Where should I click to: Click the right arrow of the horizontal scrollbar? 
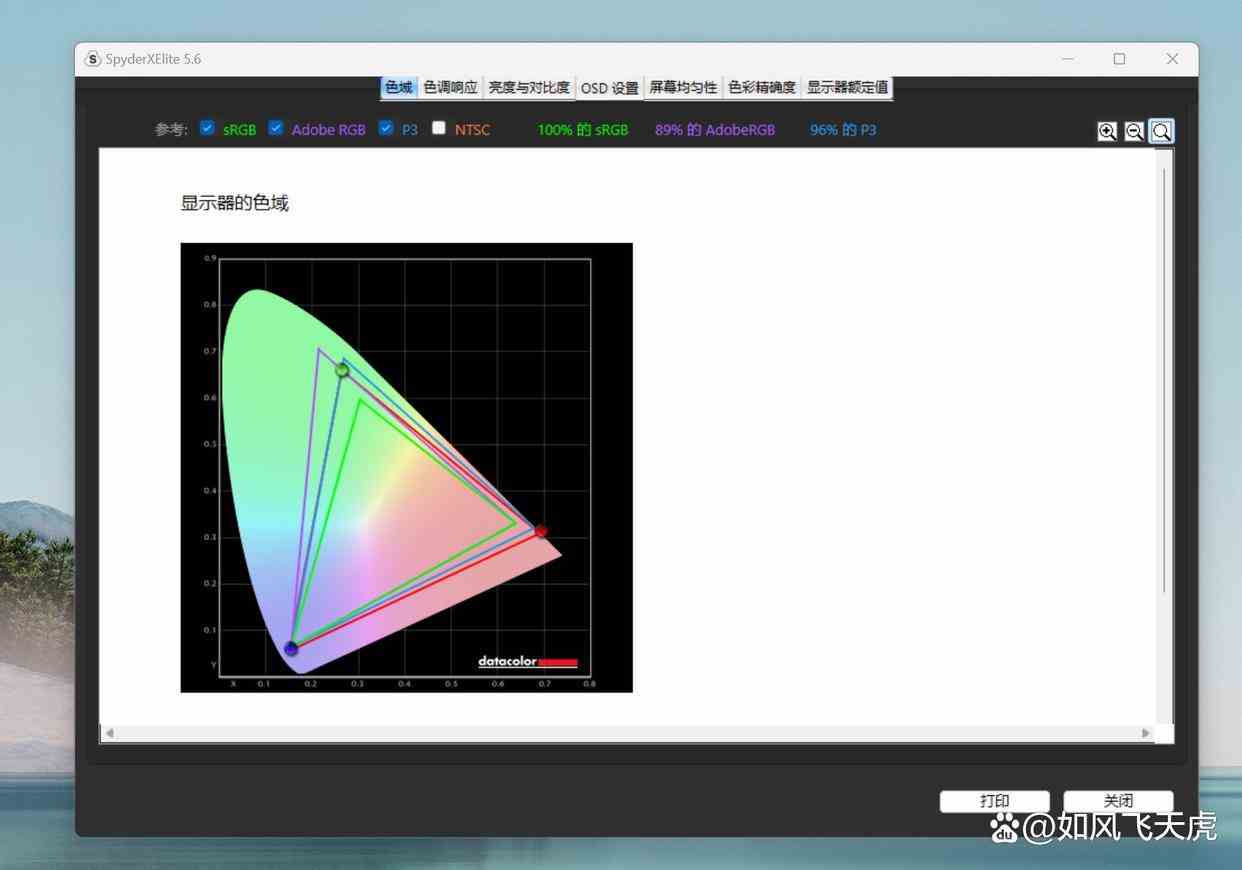tap(1146, 733)
